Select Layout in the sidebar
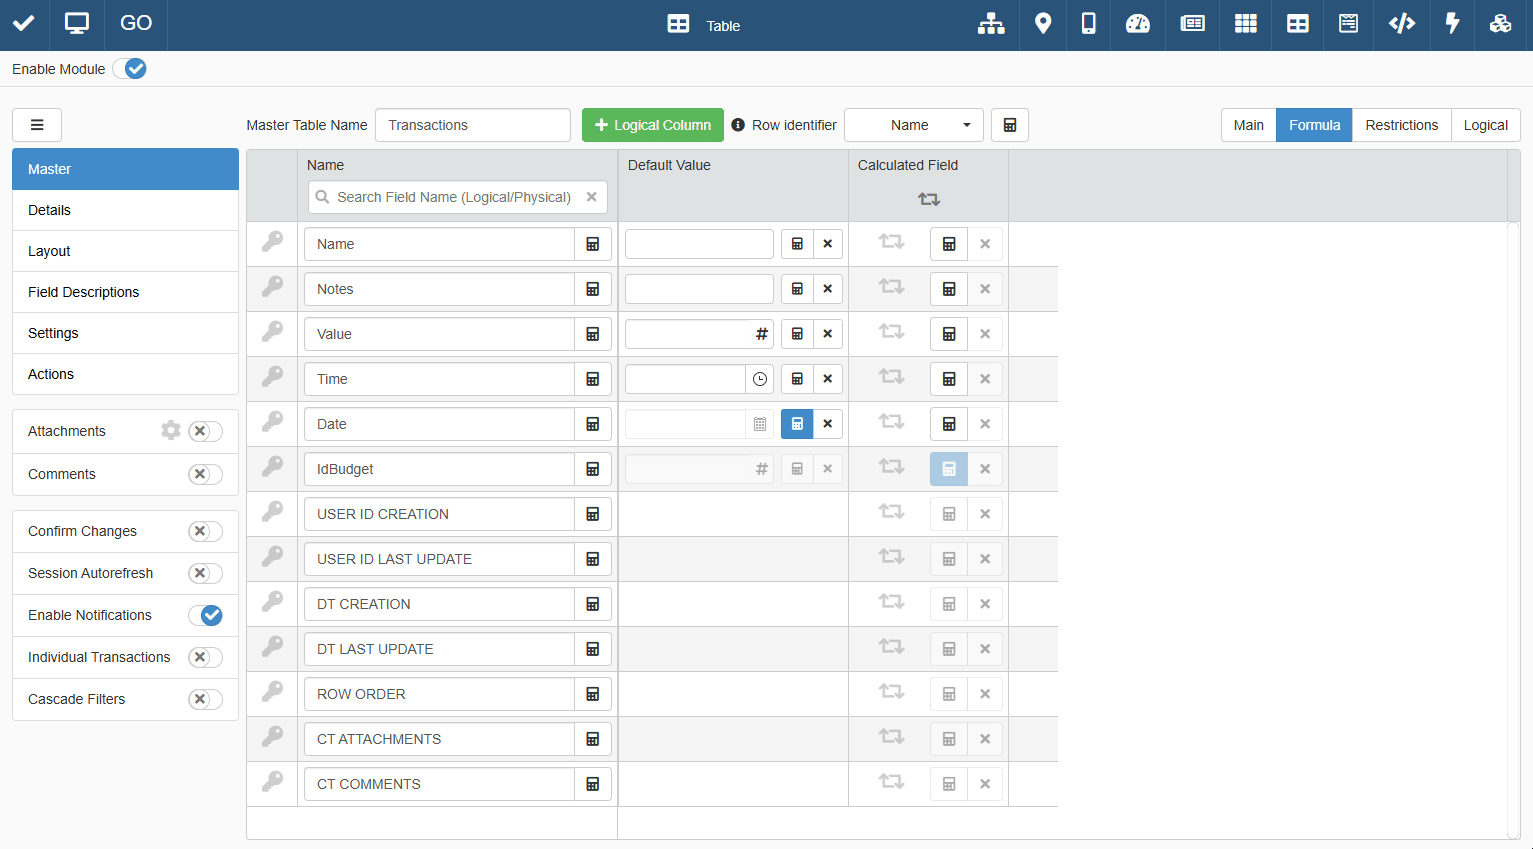1533x849 pixels. point(125,251)
